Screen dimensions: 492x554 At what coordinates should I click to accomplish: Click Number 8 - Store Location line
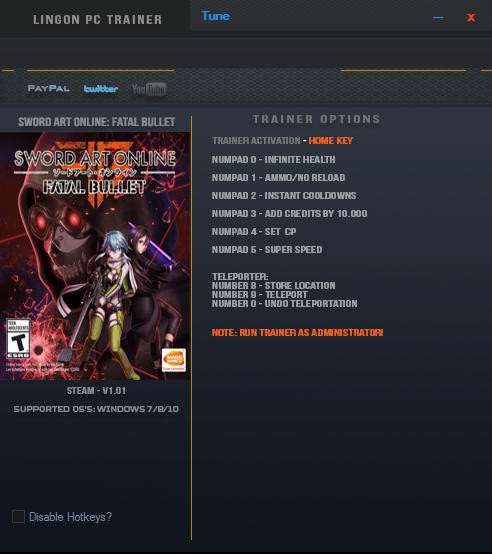tap(273, 285)
